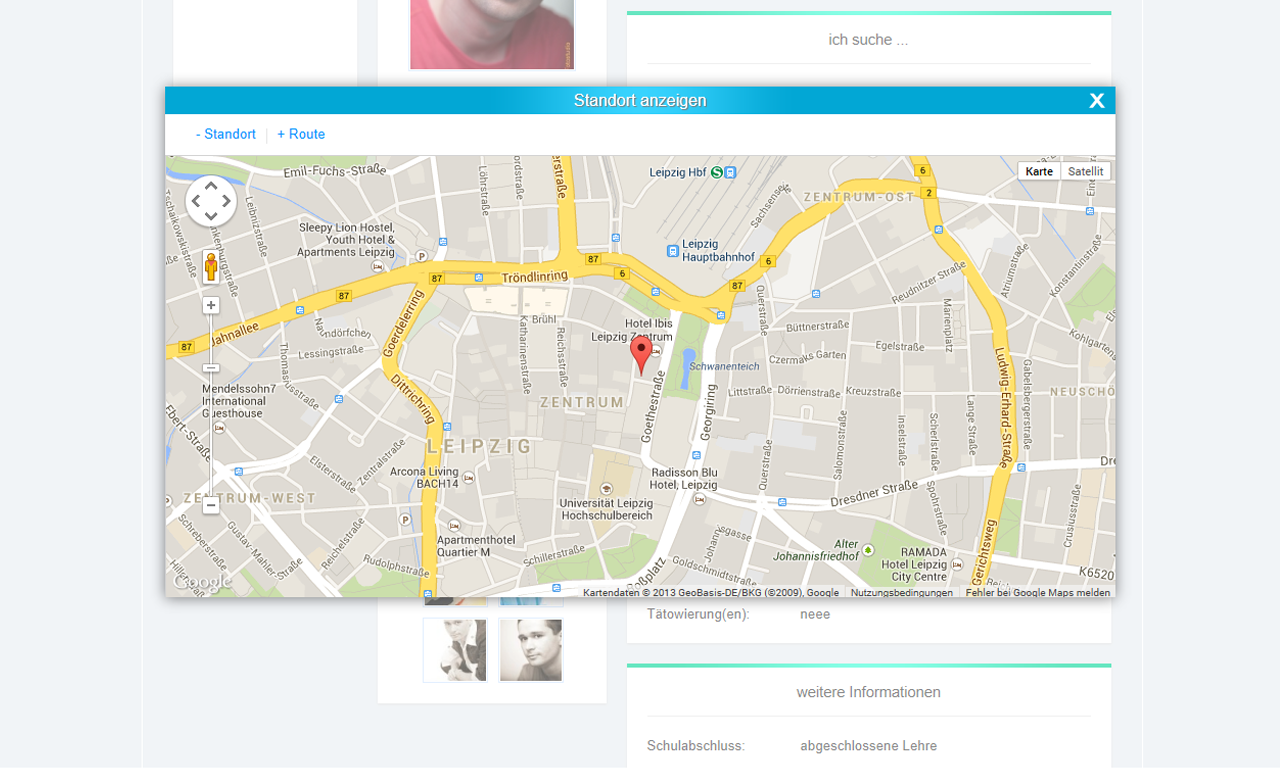
Task: Click the Dresdner Straße label on map
Action: [x=874, y=492]
